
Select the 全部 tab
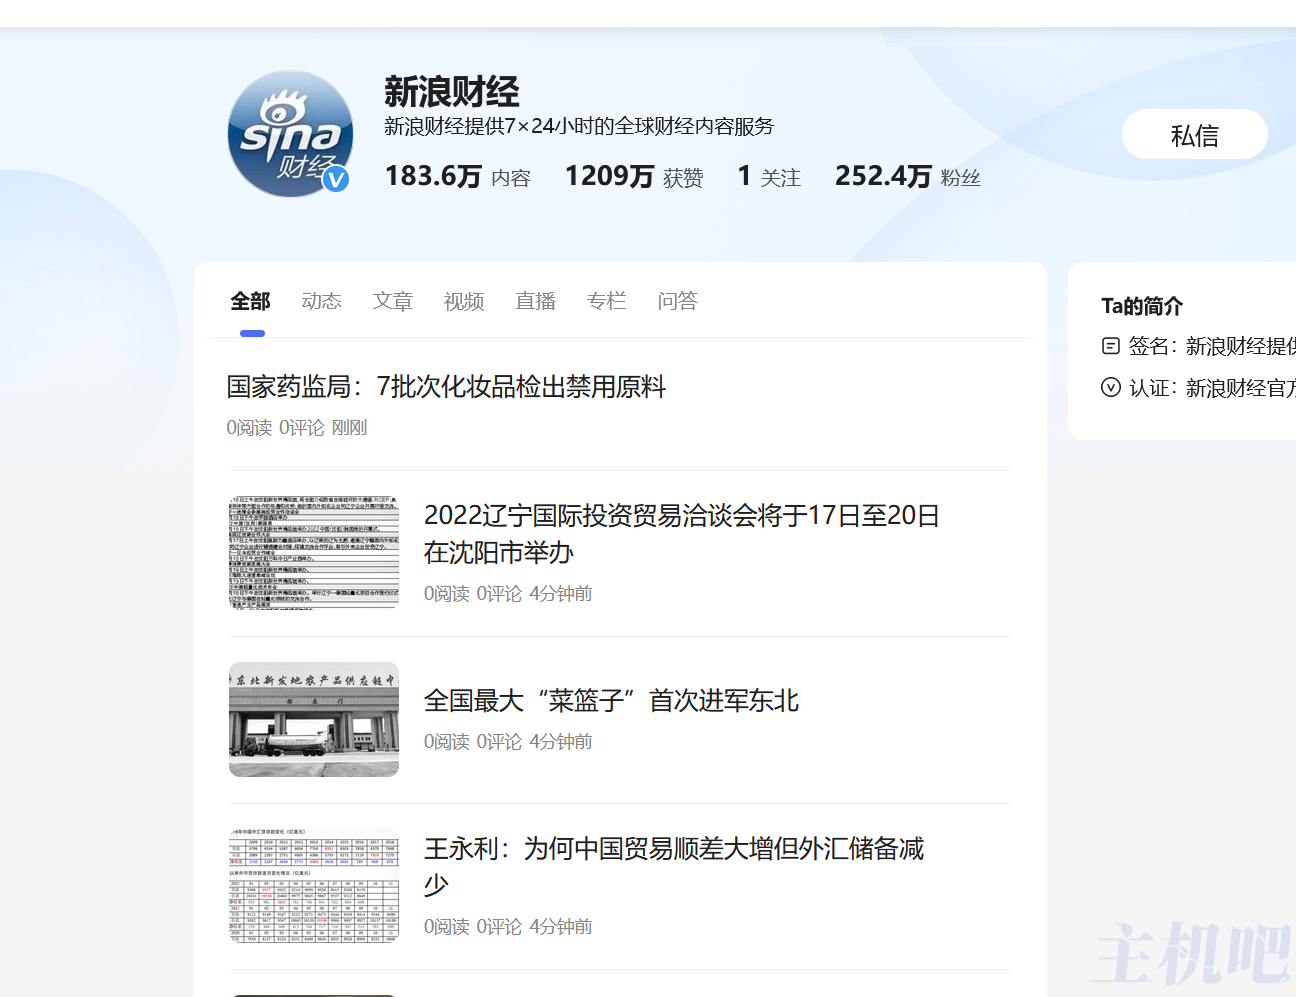tap(250, 301)
